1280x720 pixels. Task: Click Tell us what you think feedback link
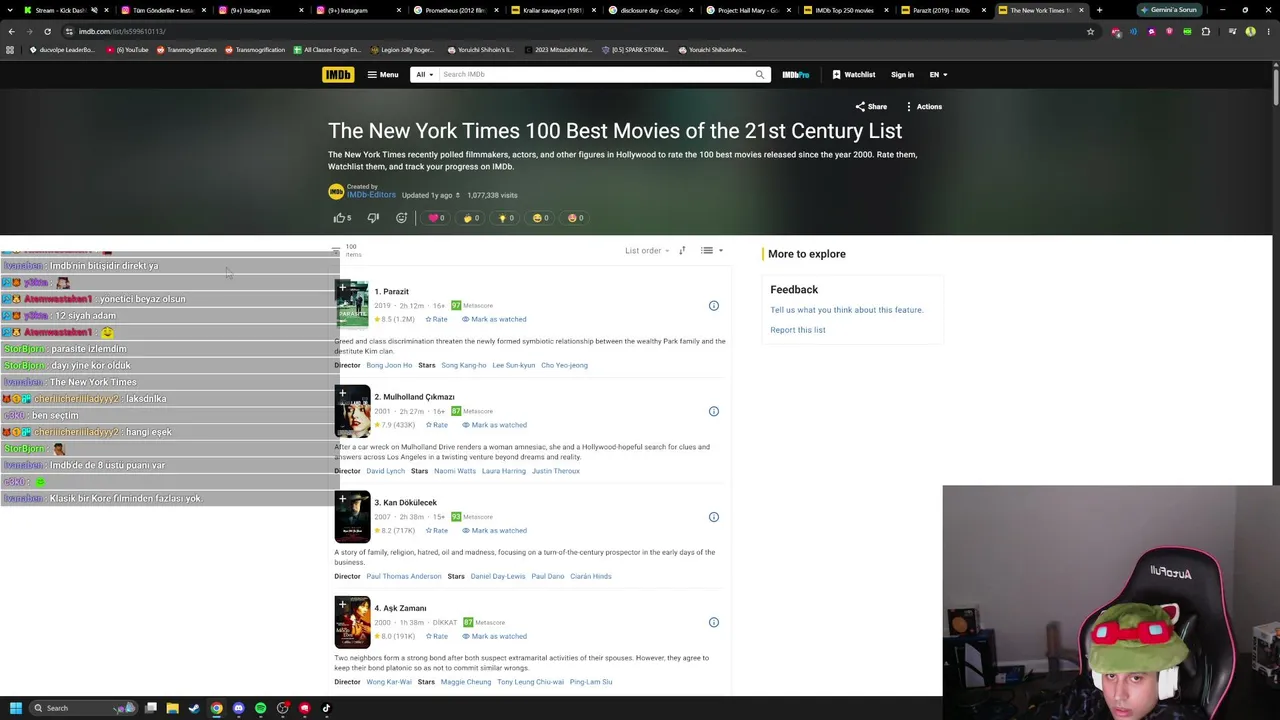point(847,310)
